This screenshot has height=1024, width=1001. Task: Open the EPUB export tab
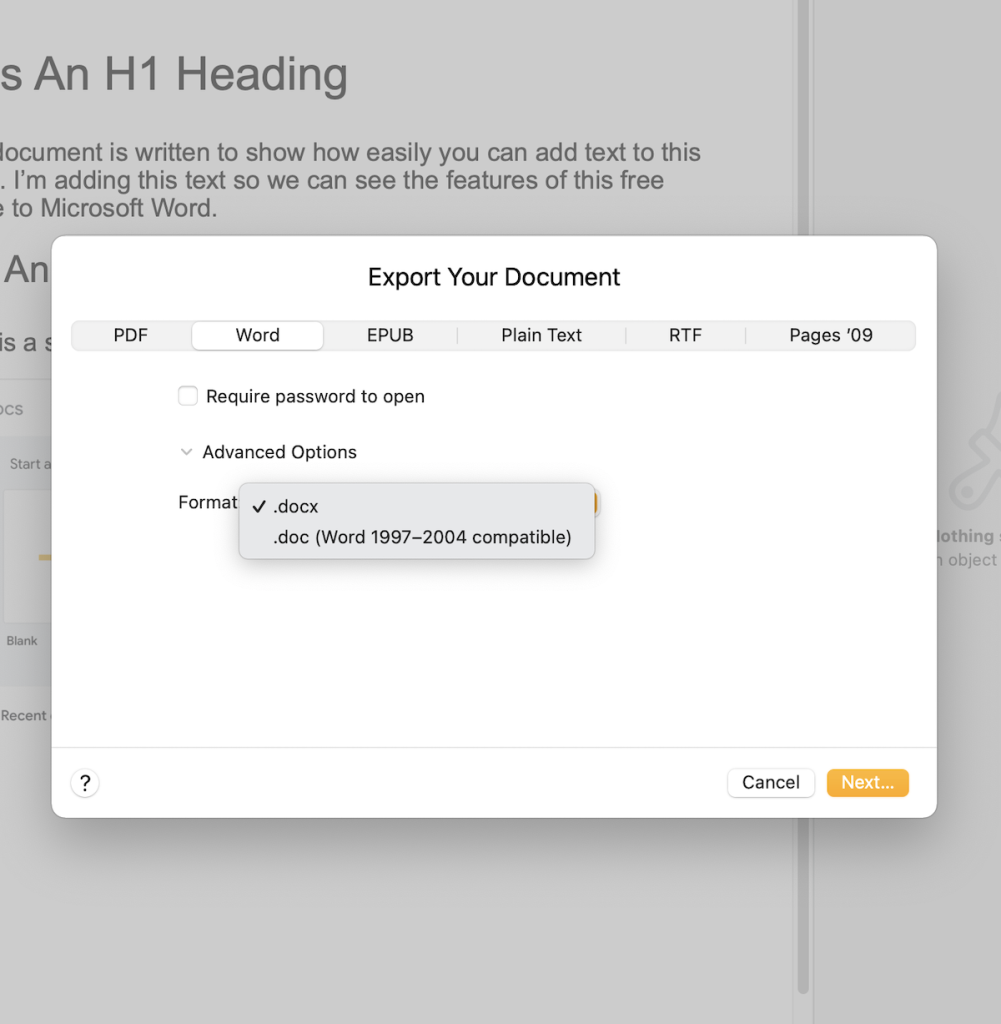tap(390, 335)
